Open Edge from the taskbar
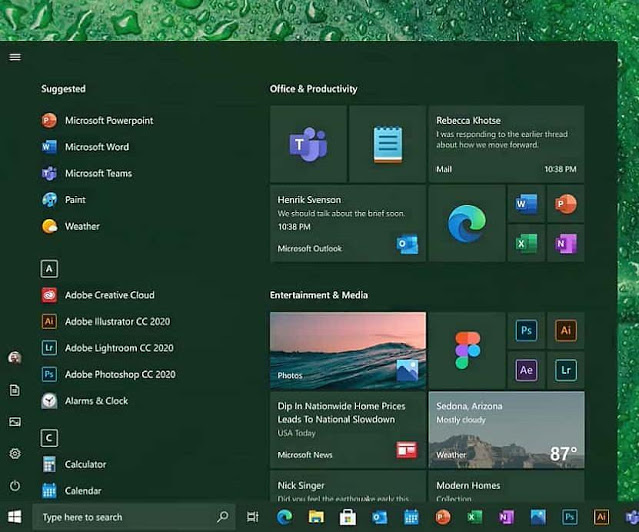The image size is (639, 532). coord(284,517)
